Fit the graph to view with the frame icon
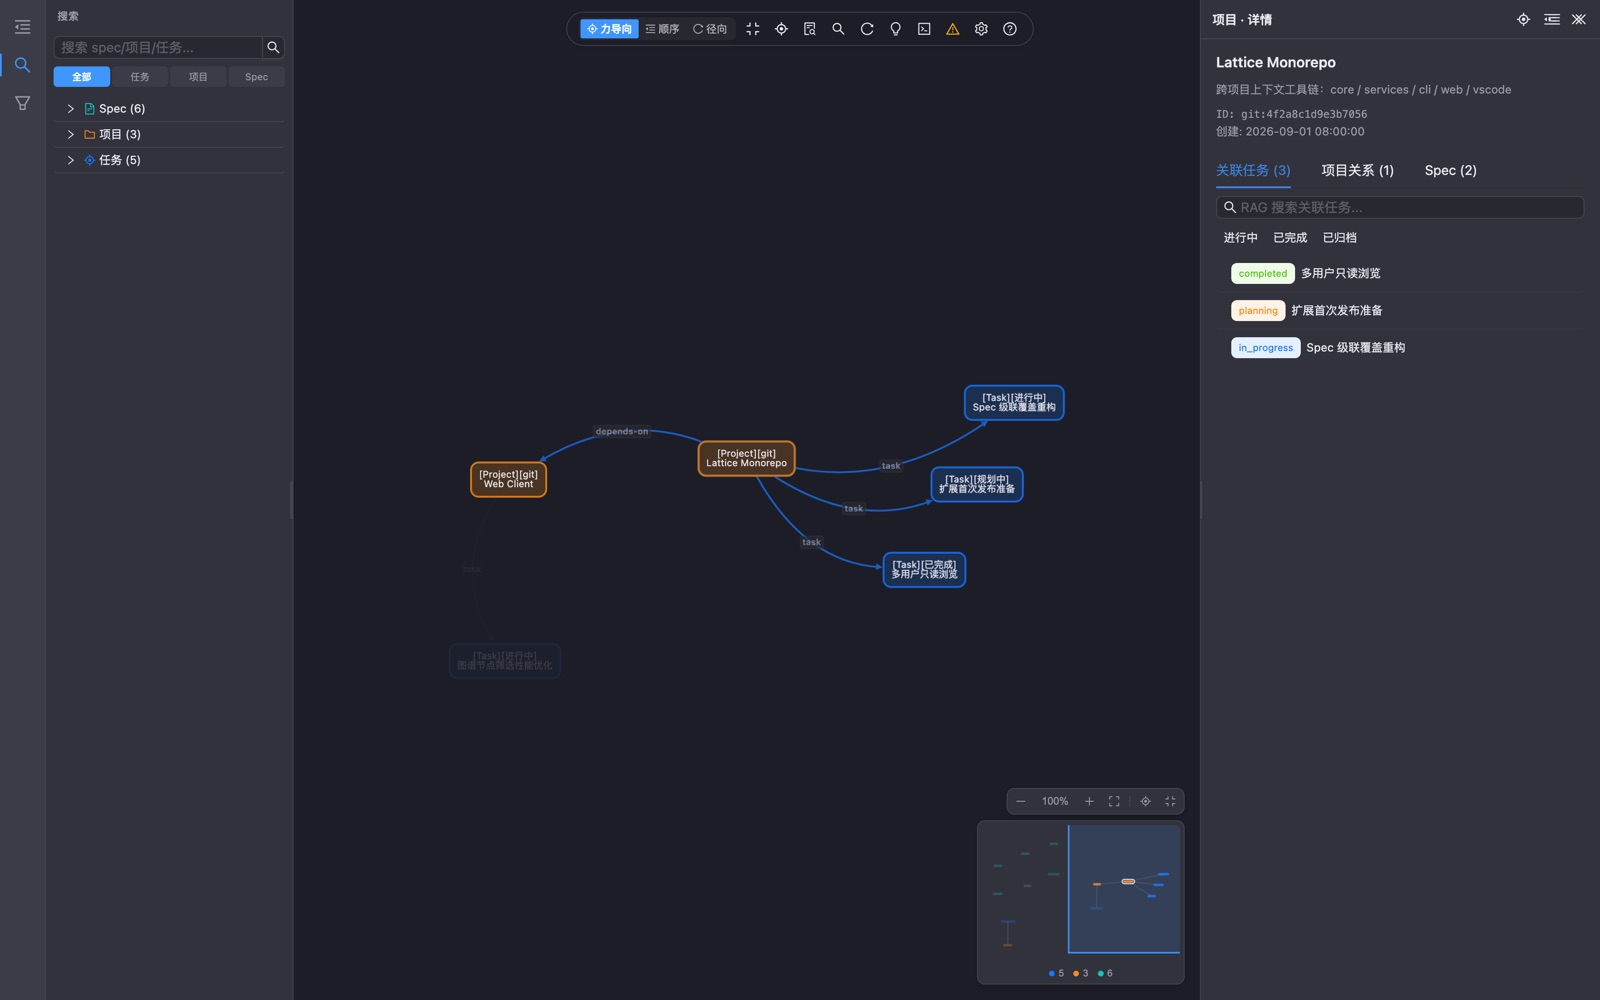The height and width of the screenshot is (1000, 1600). [x=1114, y=801]
